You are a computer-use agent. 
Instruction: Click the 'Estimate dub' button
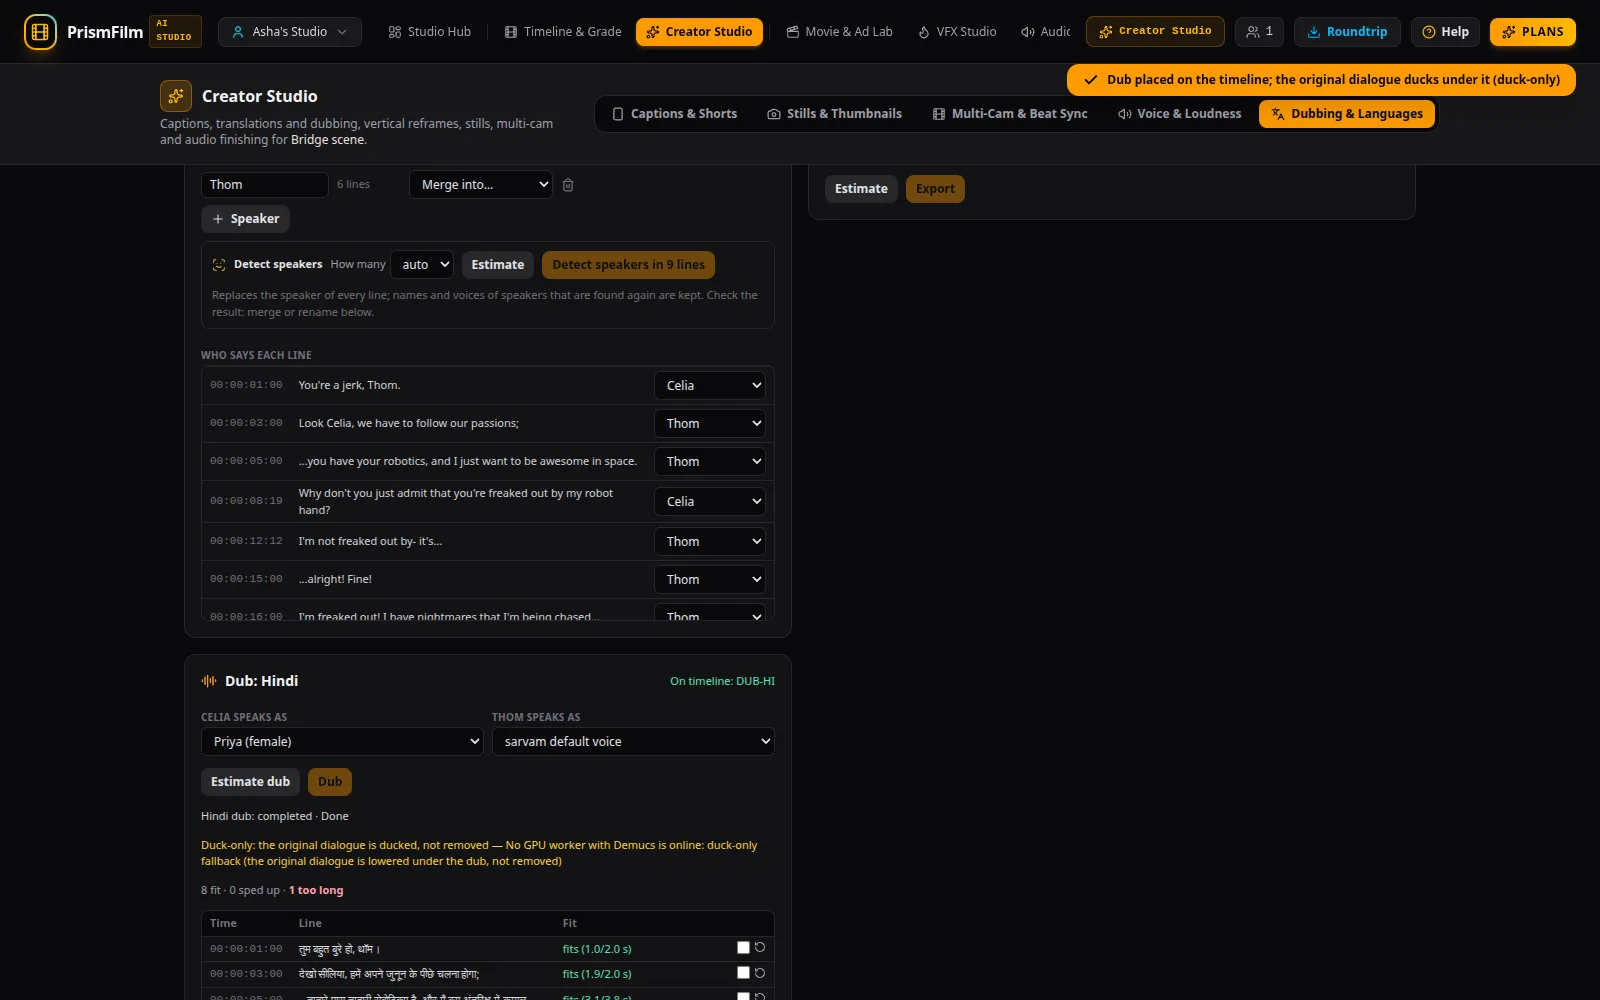pos(250,782)
